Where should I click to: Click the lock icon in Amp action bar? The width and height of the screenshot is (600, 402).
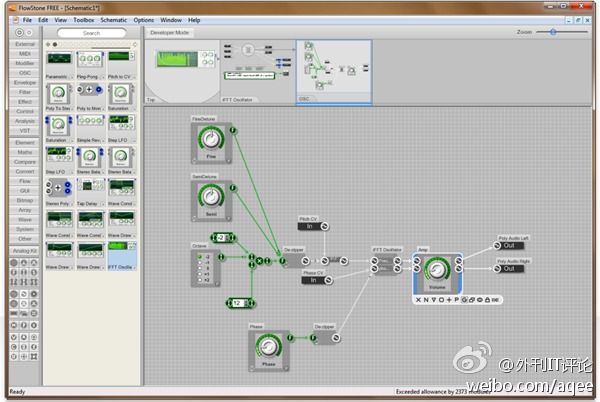pyautogui.click(x=487, y=300)
